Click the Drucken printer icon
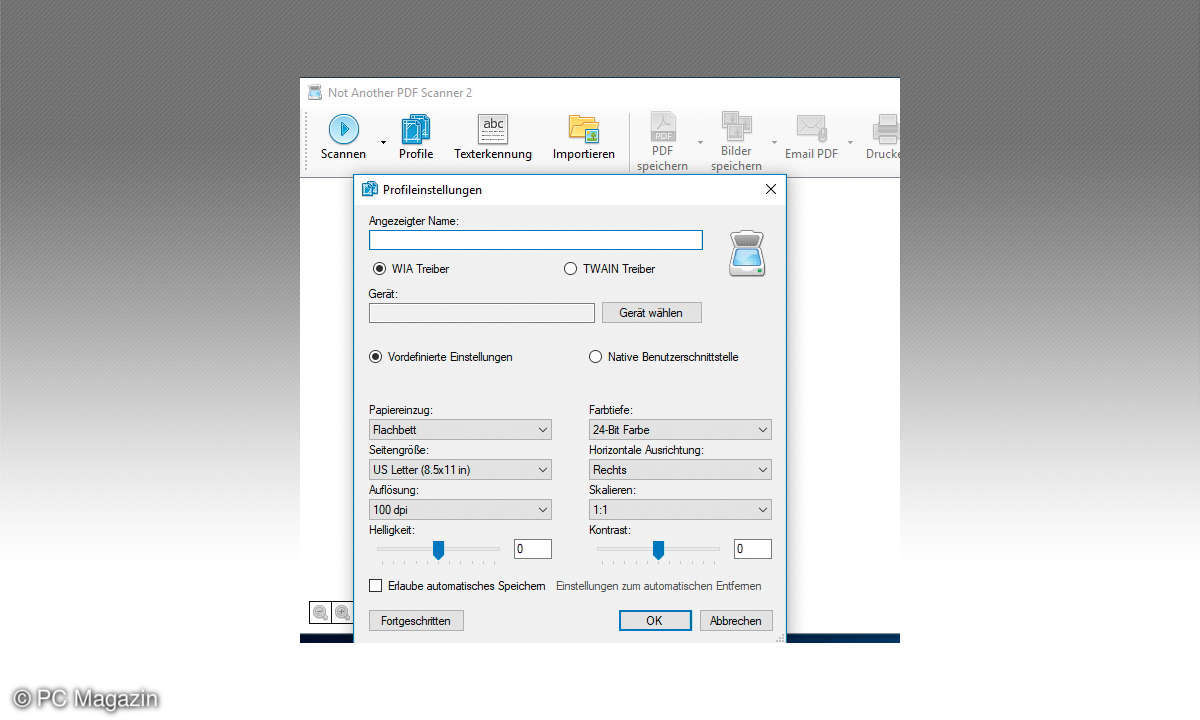The width and height of the screenshot is (1200, 720). [886, 129]
